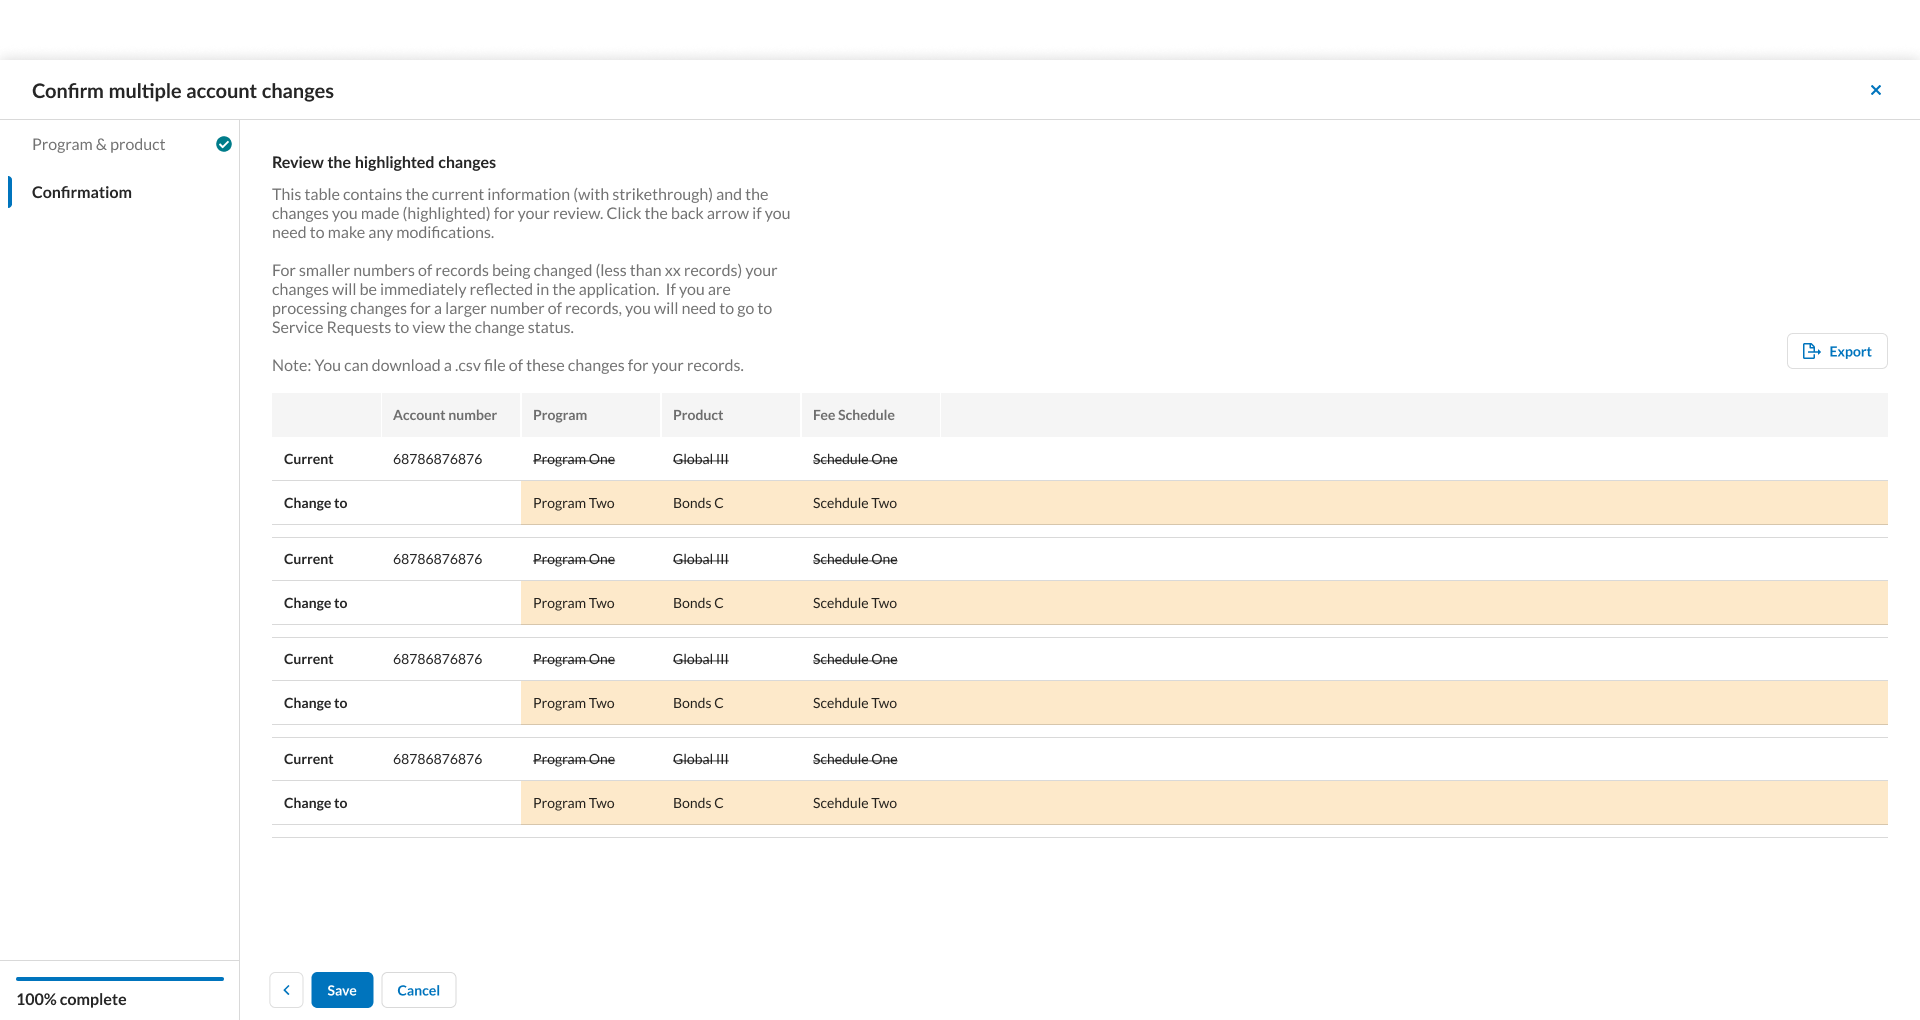Click the green completed checkmark icon
This screenshot has width=1920, height=1020.
tap(224, 144)
